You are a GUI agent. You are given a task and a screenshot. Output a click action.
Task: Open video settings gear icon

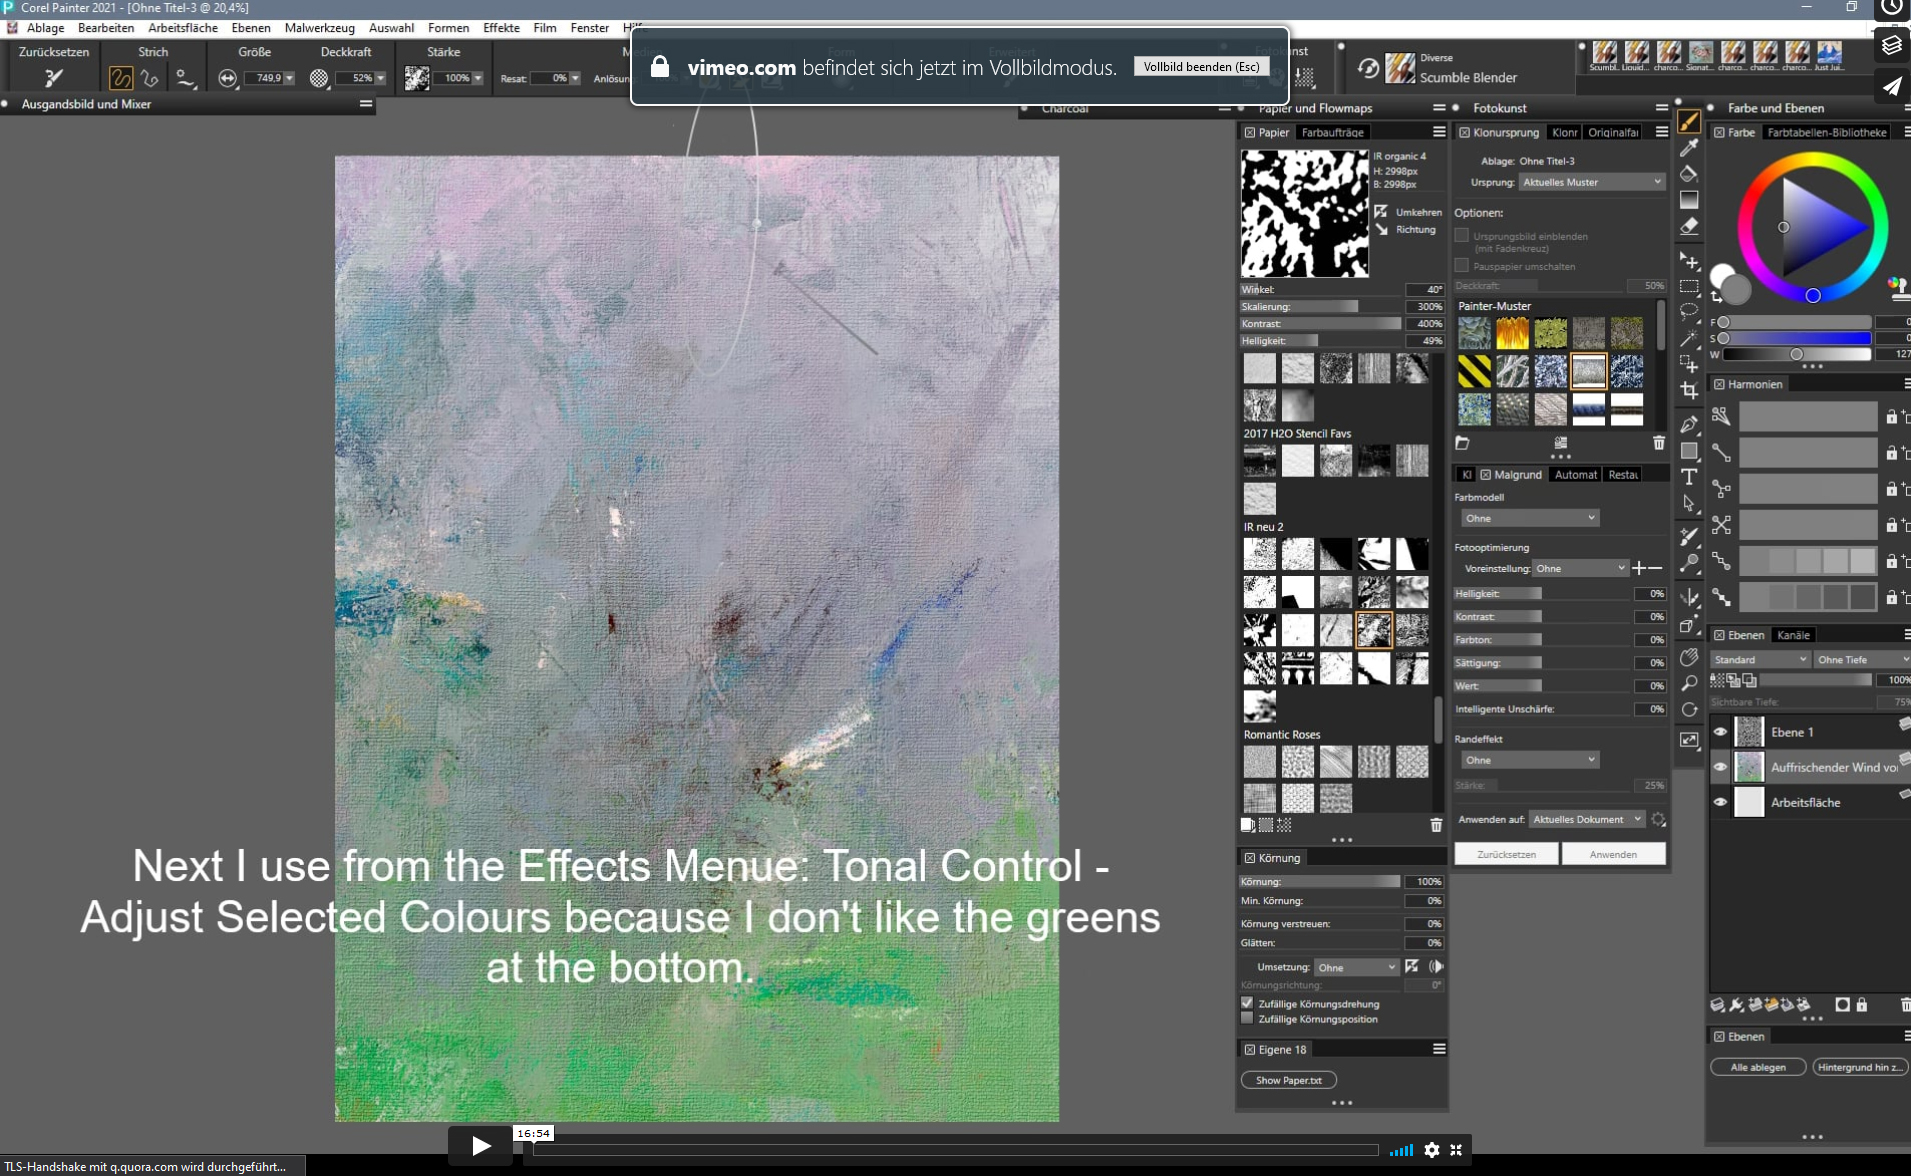point(1432,1150)
